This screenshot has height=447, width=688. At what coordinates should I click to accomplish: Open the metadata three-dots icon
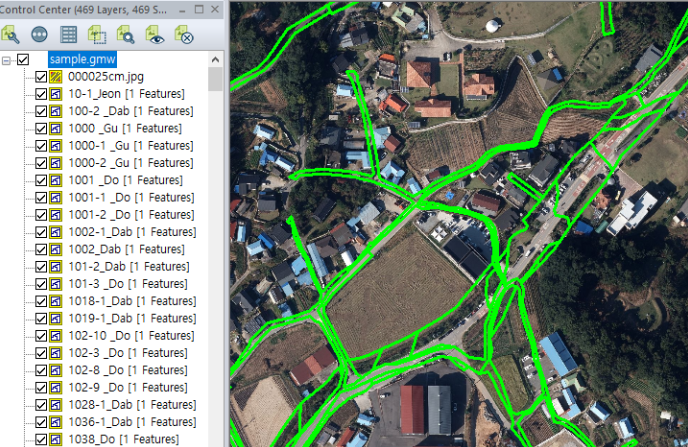click(x=39, y=35)
